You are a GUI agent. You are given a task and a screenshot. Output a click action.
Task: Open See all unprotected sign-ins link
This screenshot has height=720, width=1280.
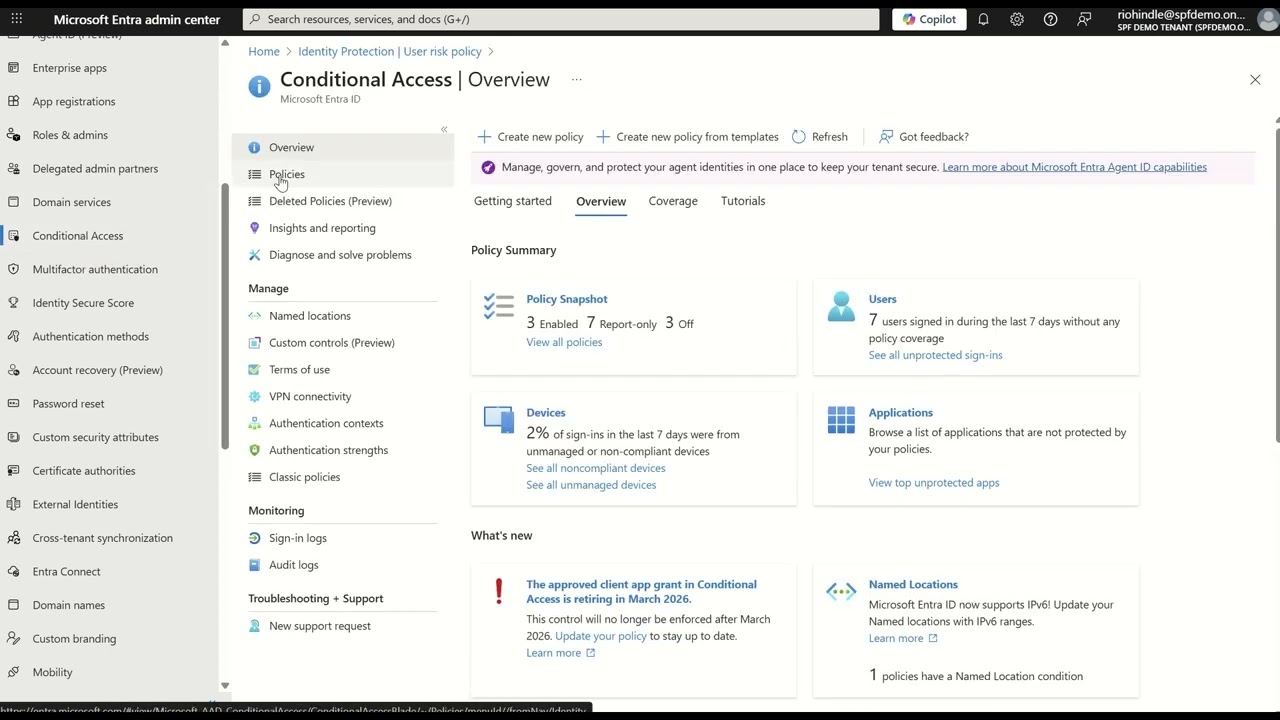[935, 355]
